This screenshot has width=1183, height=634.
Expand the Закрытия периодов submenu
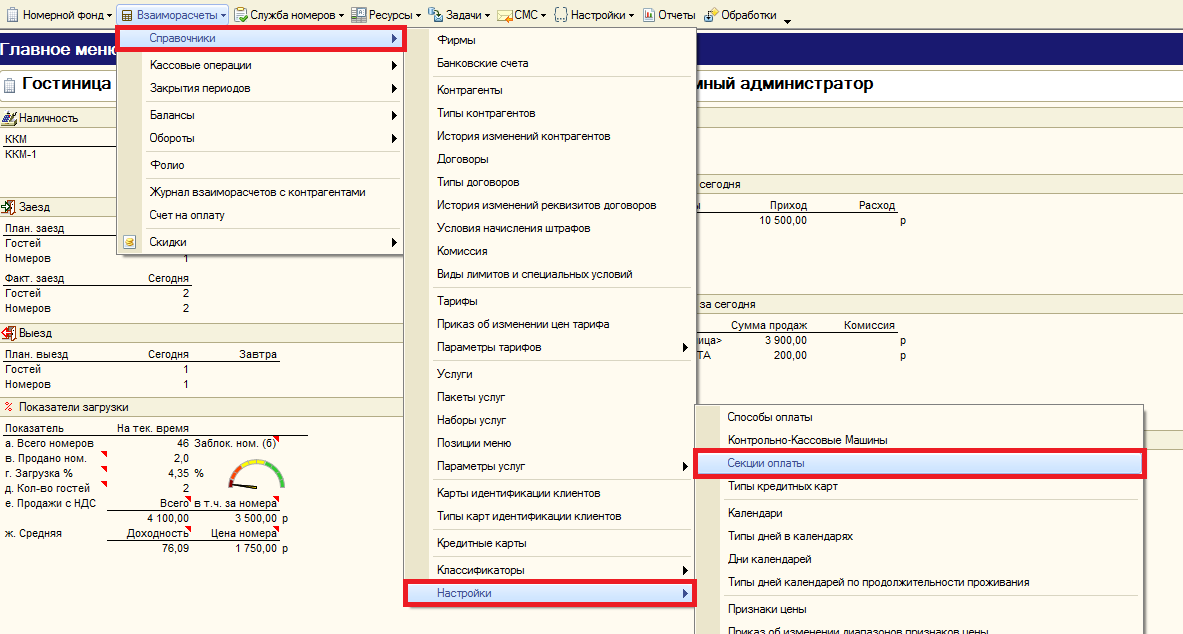point(261,88)
